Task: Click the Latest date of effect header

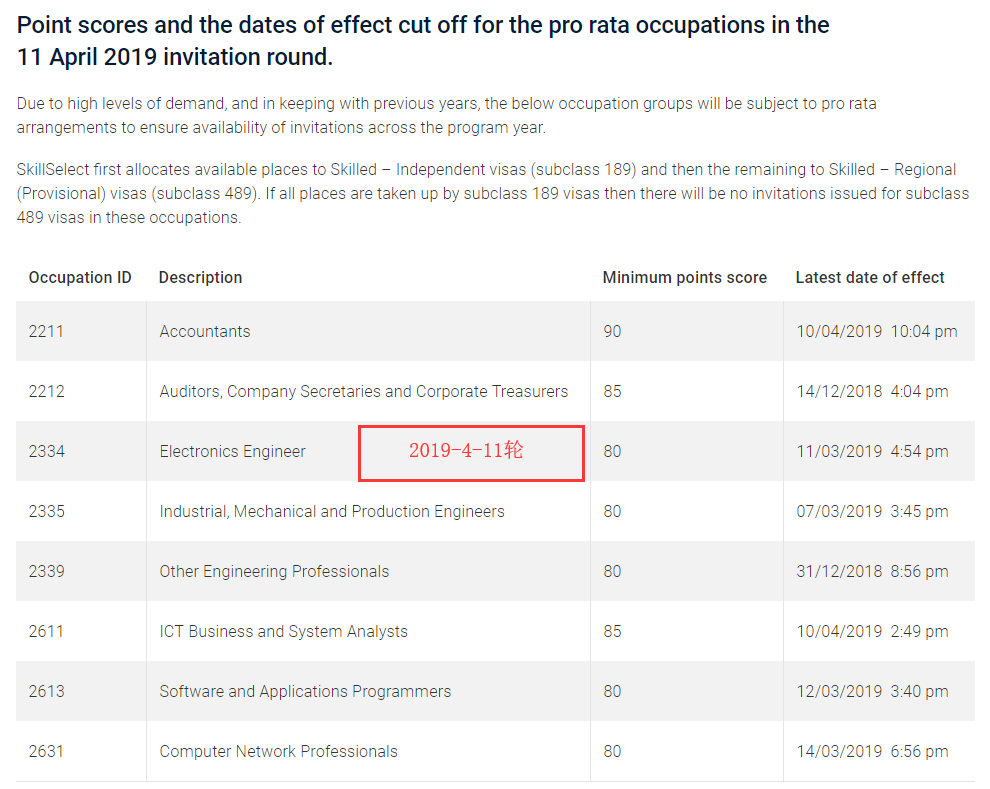Action: click(x=870, y=277)
